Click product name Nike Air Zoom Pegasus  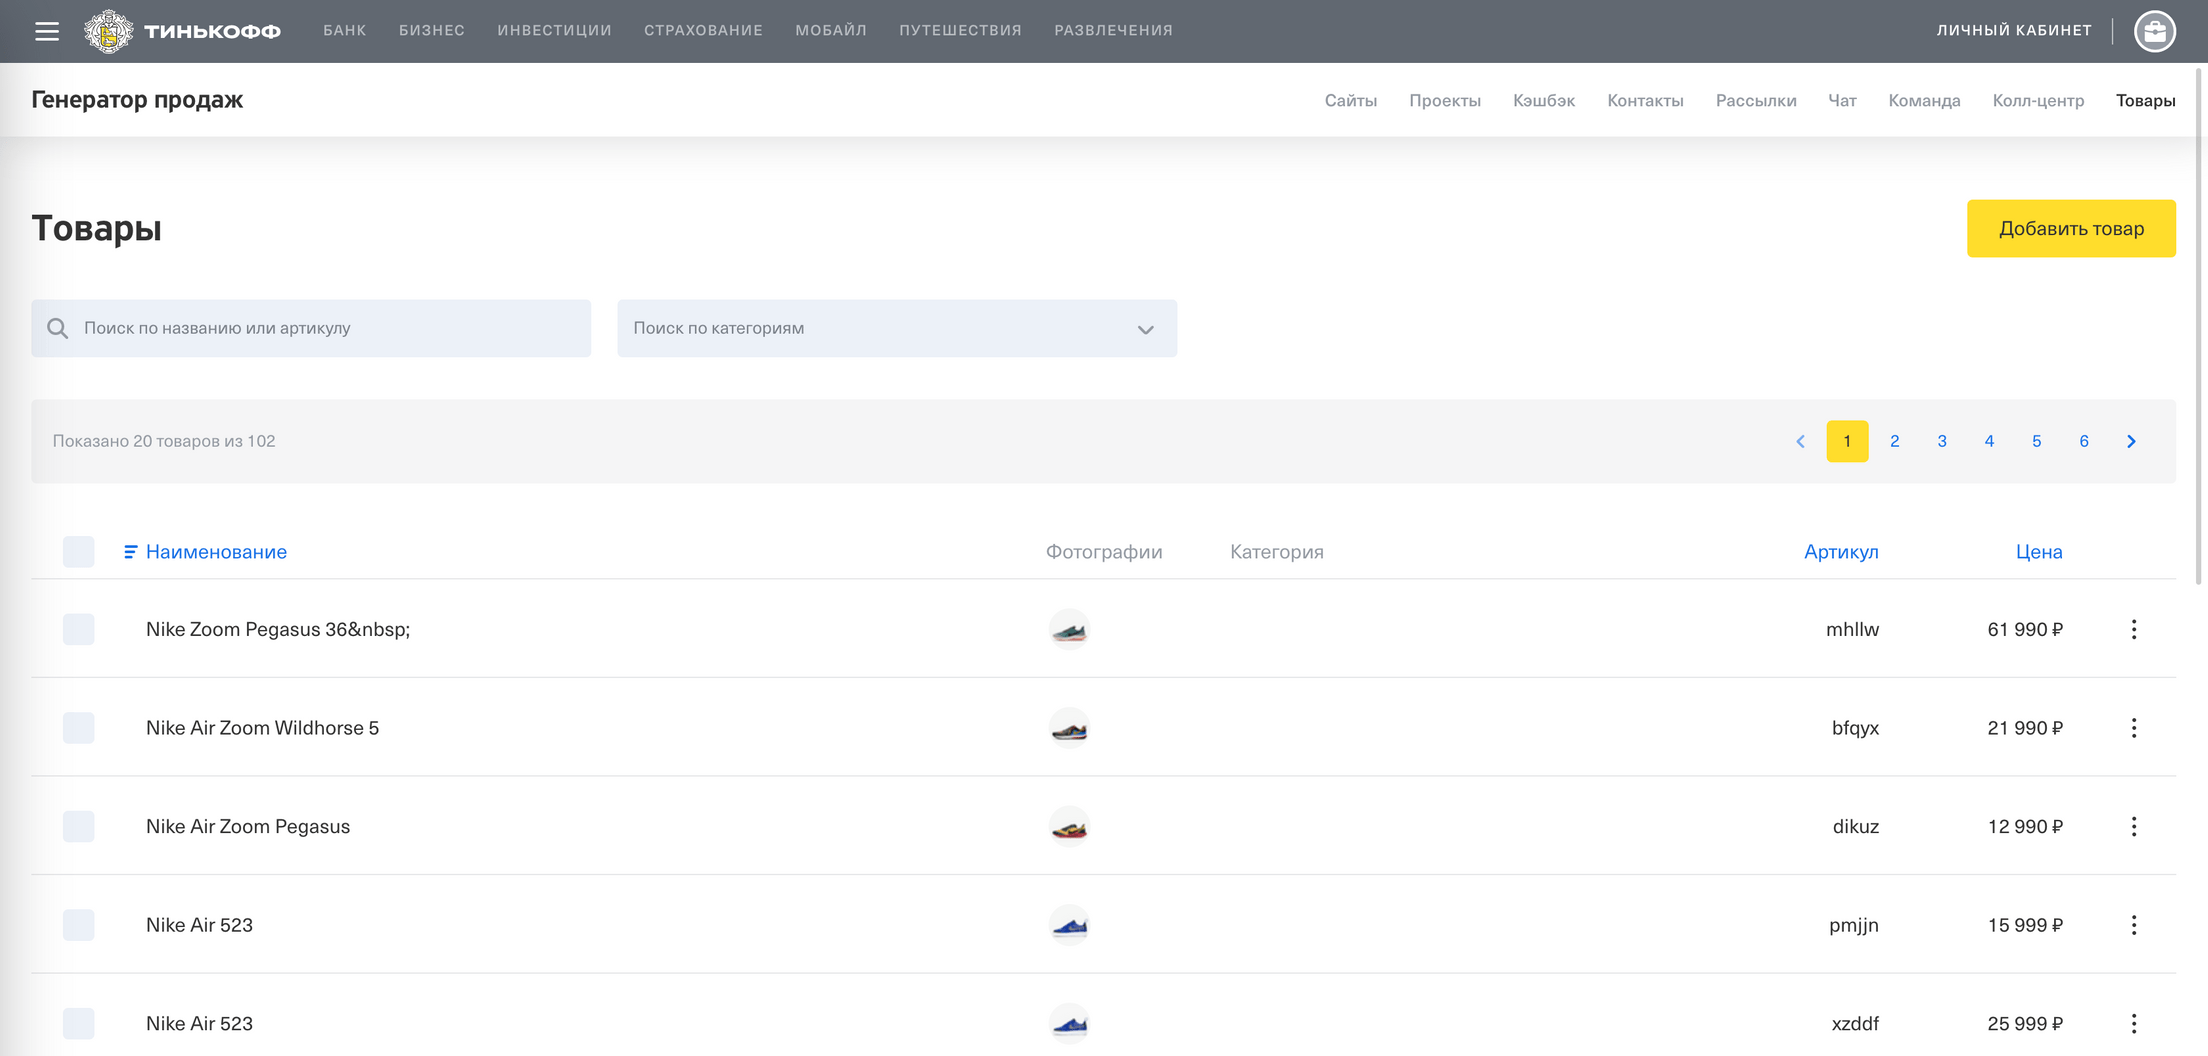pos(248,826)
